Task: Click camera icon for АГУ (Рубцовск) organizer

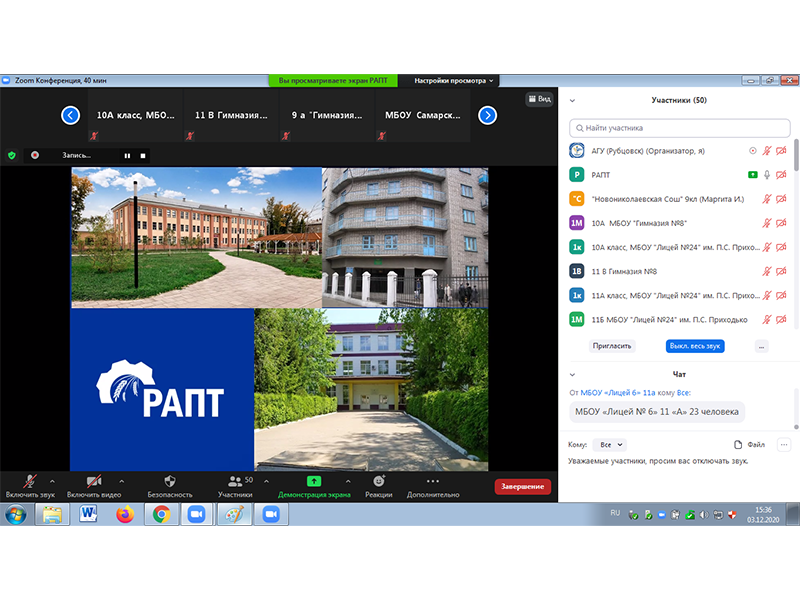Action: pos(781,151)
